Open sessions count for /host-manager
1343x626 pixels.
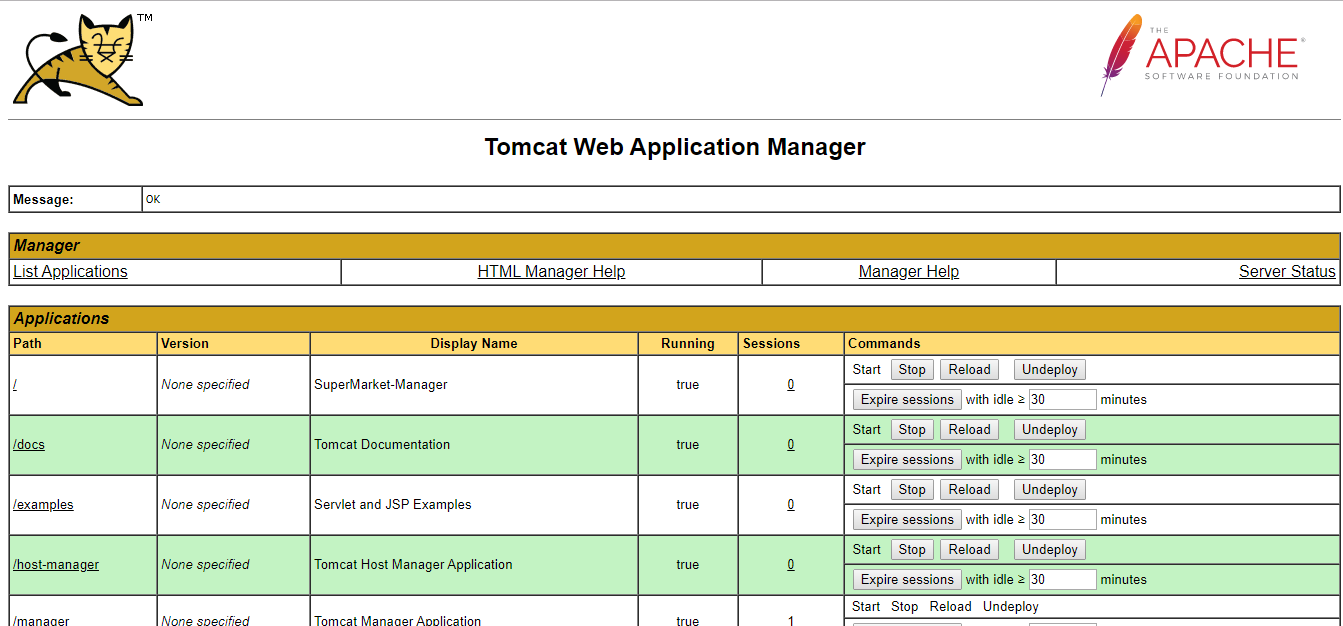tap(791, 565)
